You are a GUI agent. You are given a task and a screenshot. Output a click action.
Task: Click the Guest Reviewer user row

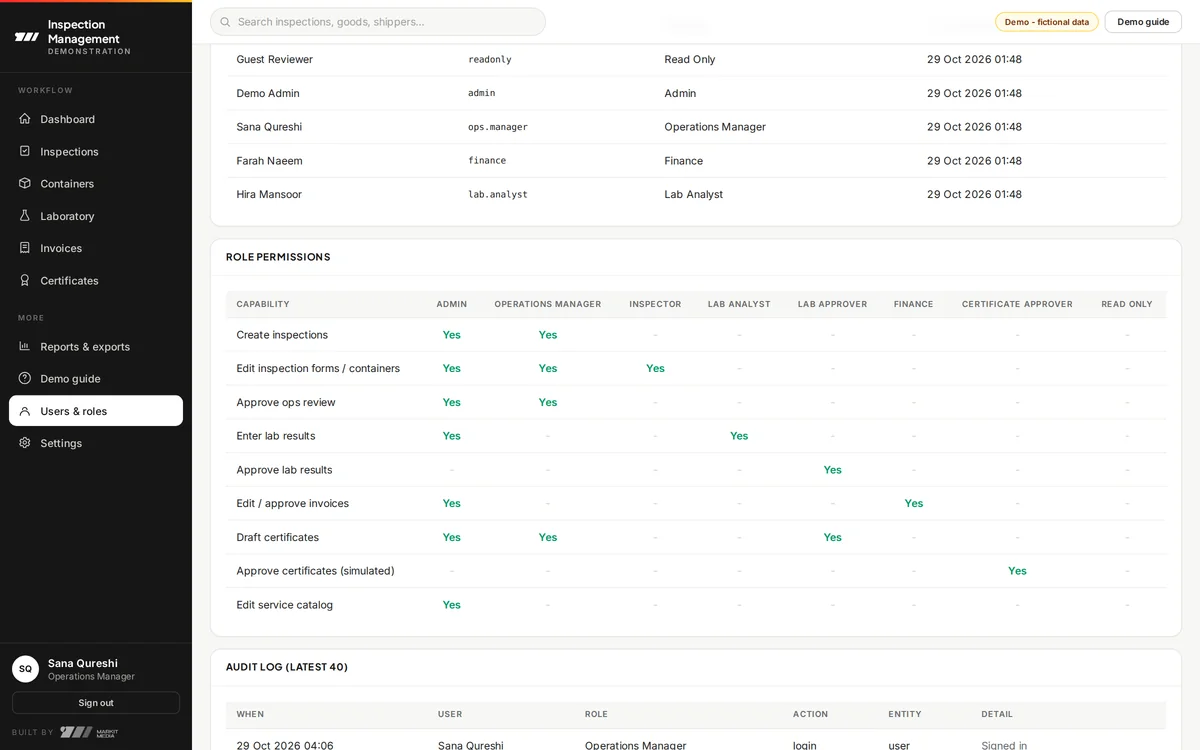click(696, 59)
